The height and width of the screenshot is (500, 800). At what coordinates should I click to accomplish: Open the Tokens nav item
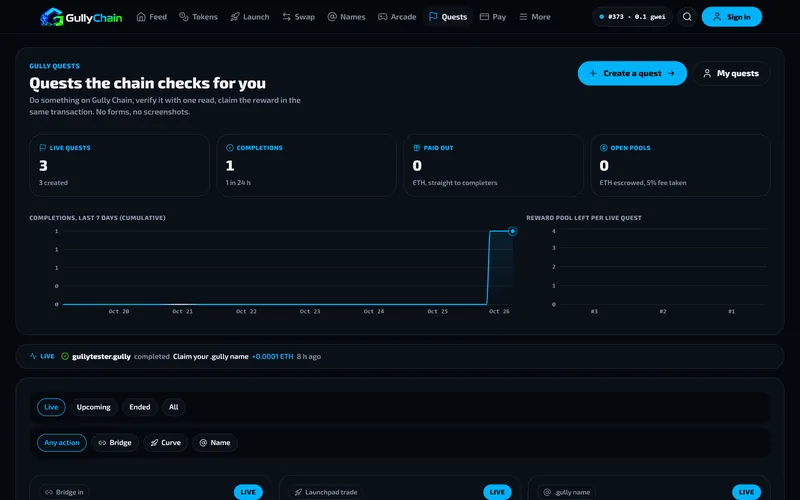click(x=198, y=17)
